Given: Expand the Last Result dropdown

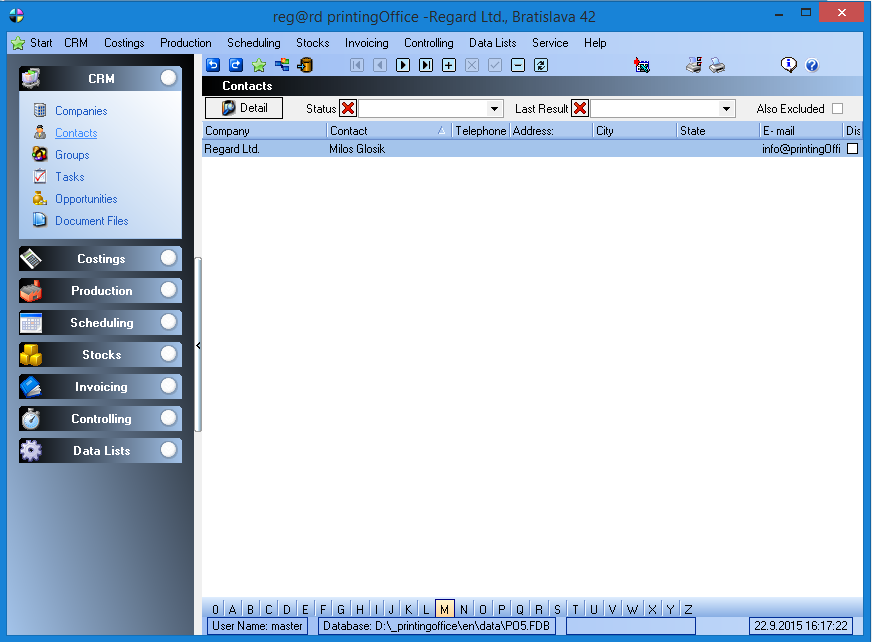Looking at the screenshot, I should (x=727, y=109).
